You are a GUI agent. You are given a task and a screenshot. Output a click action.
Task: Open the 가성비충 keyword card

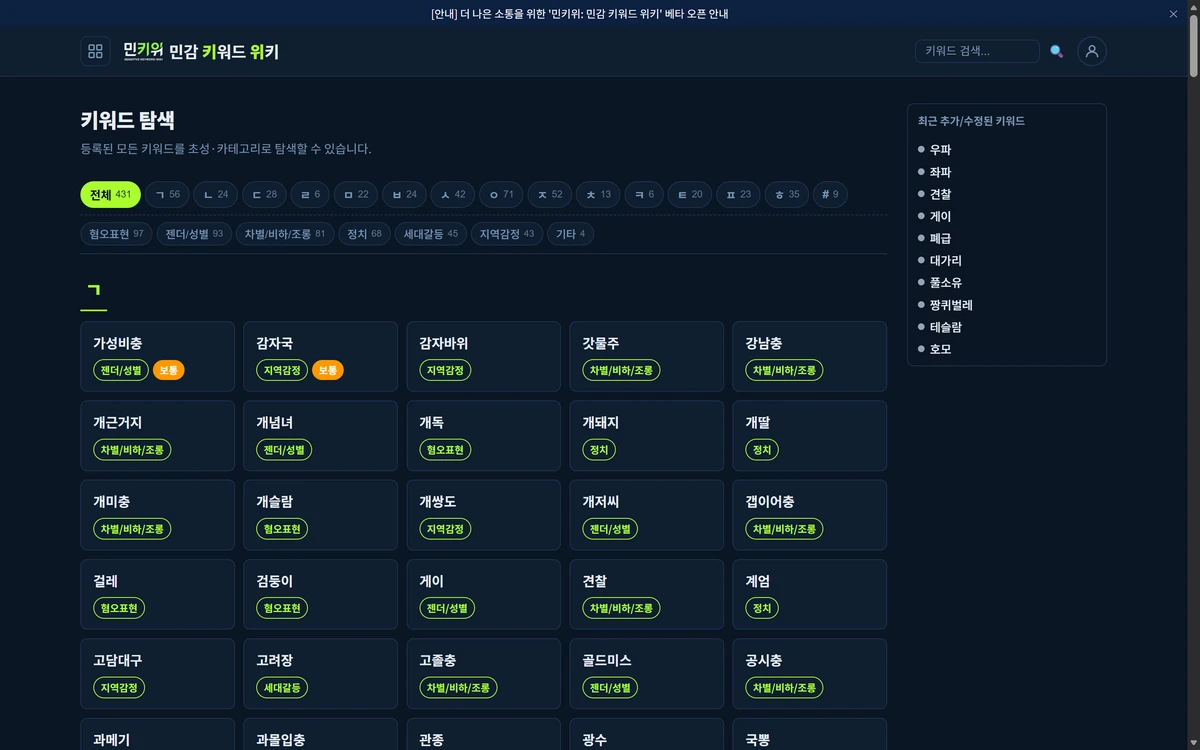tap(157, 356)
